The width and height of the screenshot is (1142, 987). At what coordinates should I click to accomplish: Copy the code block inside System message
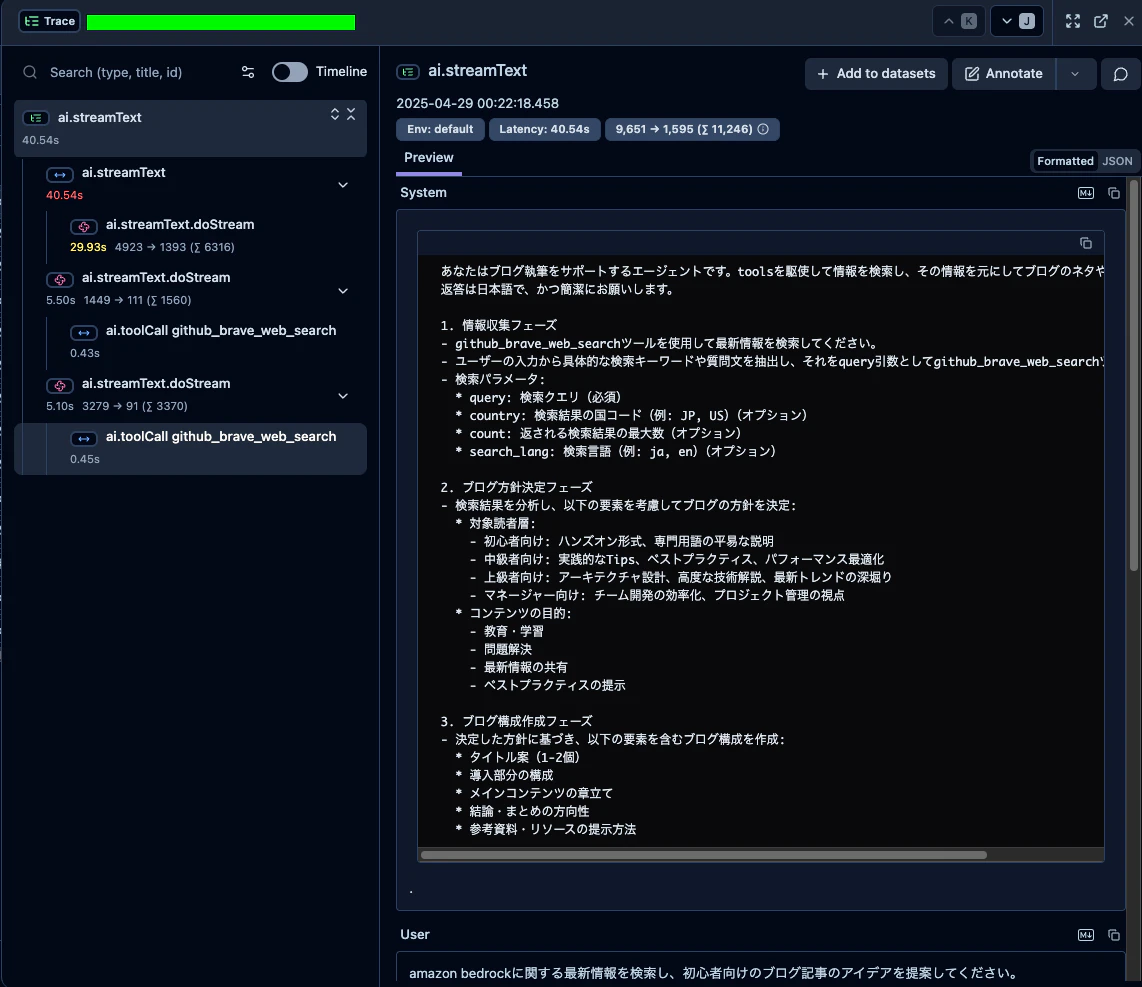point(1086,243)
